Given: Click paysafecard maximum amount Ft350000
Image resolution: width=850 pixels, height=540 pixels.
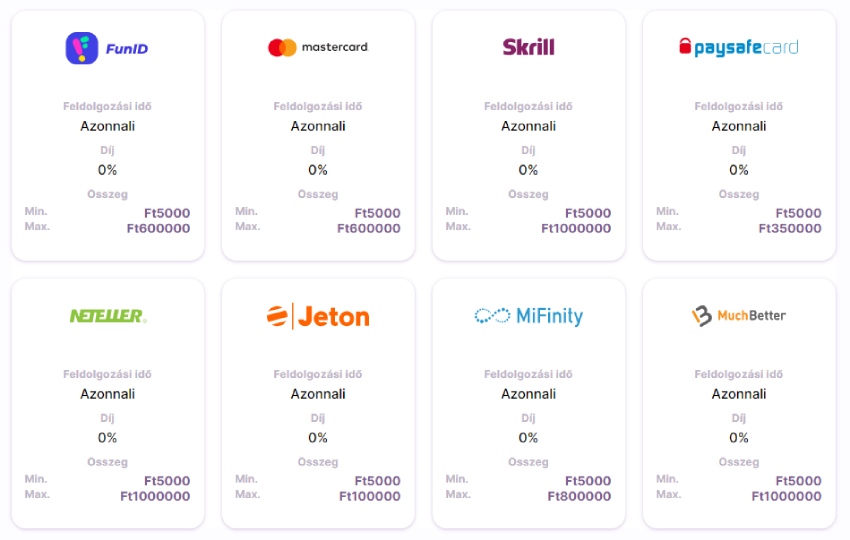Looking at the screenshot, I should pyautogui.click(x=790, y=228).
